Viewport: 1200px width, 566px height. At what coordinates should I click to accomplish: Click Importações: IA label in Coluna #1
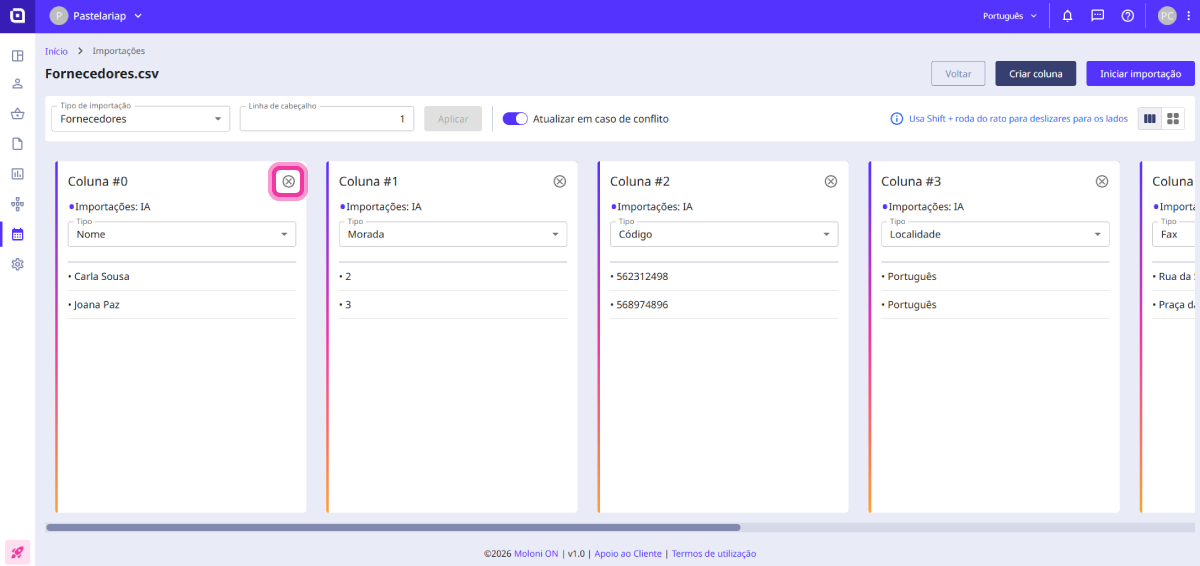(x=383, y=207)
